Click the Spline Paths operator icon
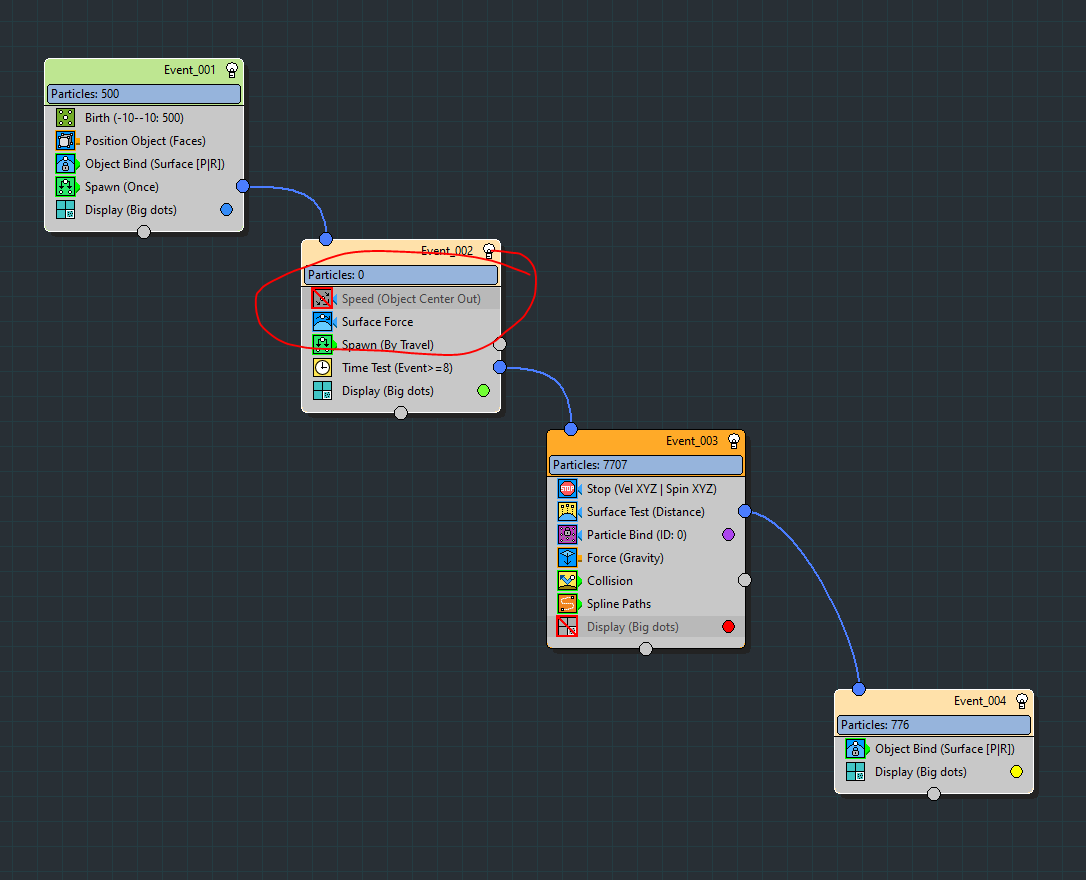This screenshot has height=880, width=1086. point(567,604)
